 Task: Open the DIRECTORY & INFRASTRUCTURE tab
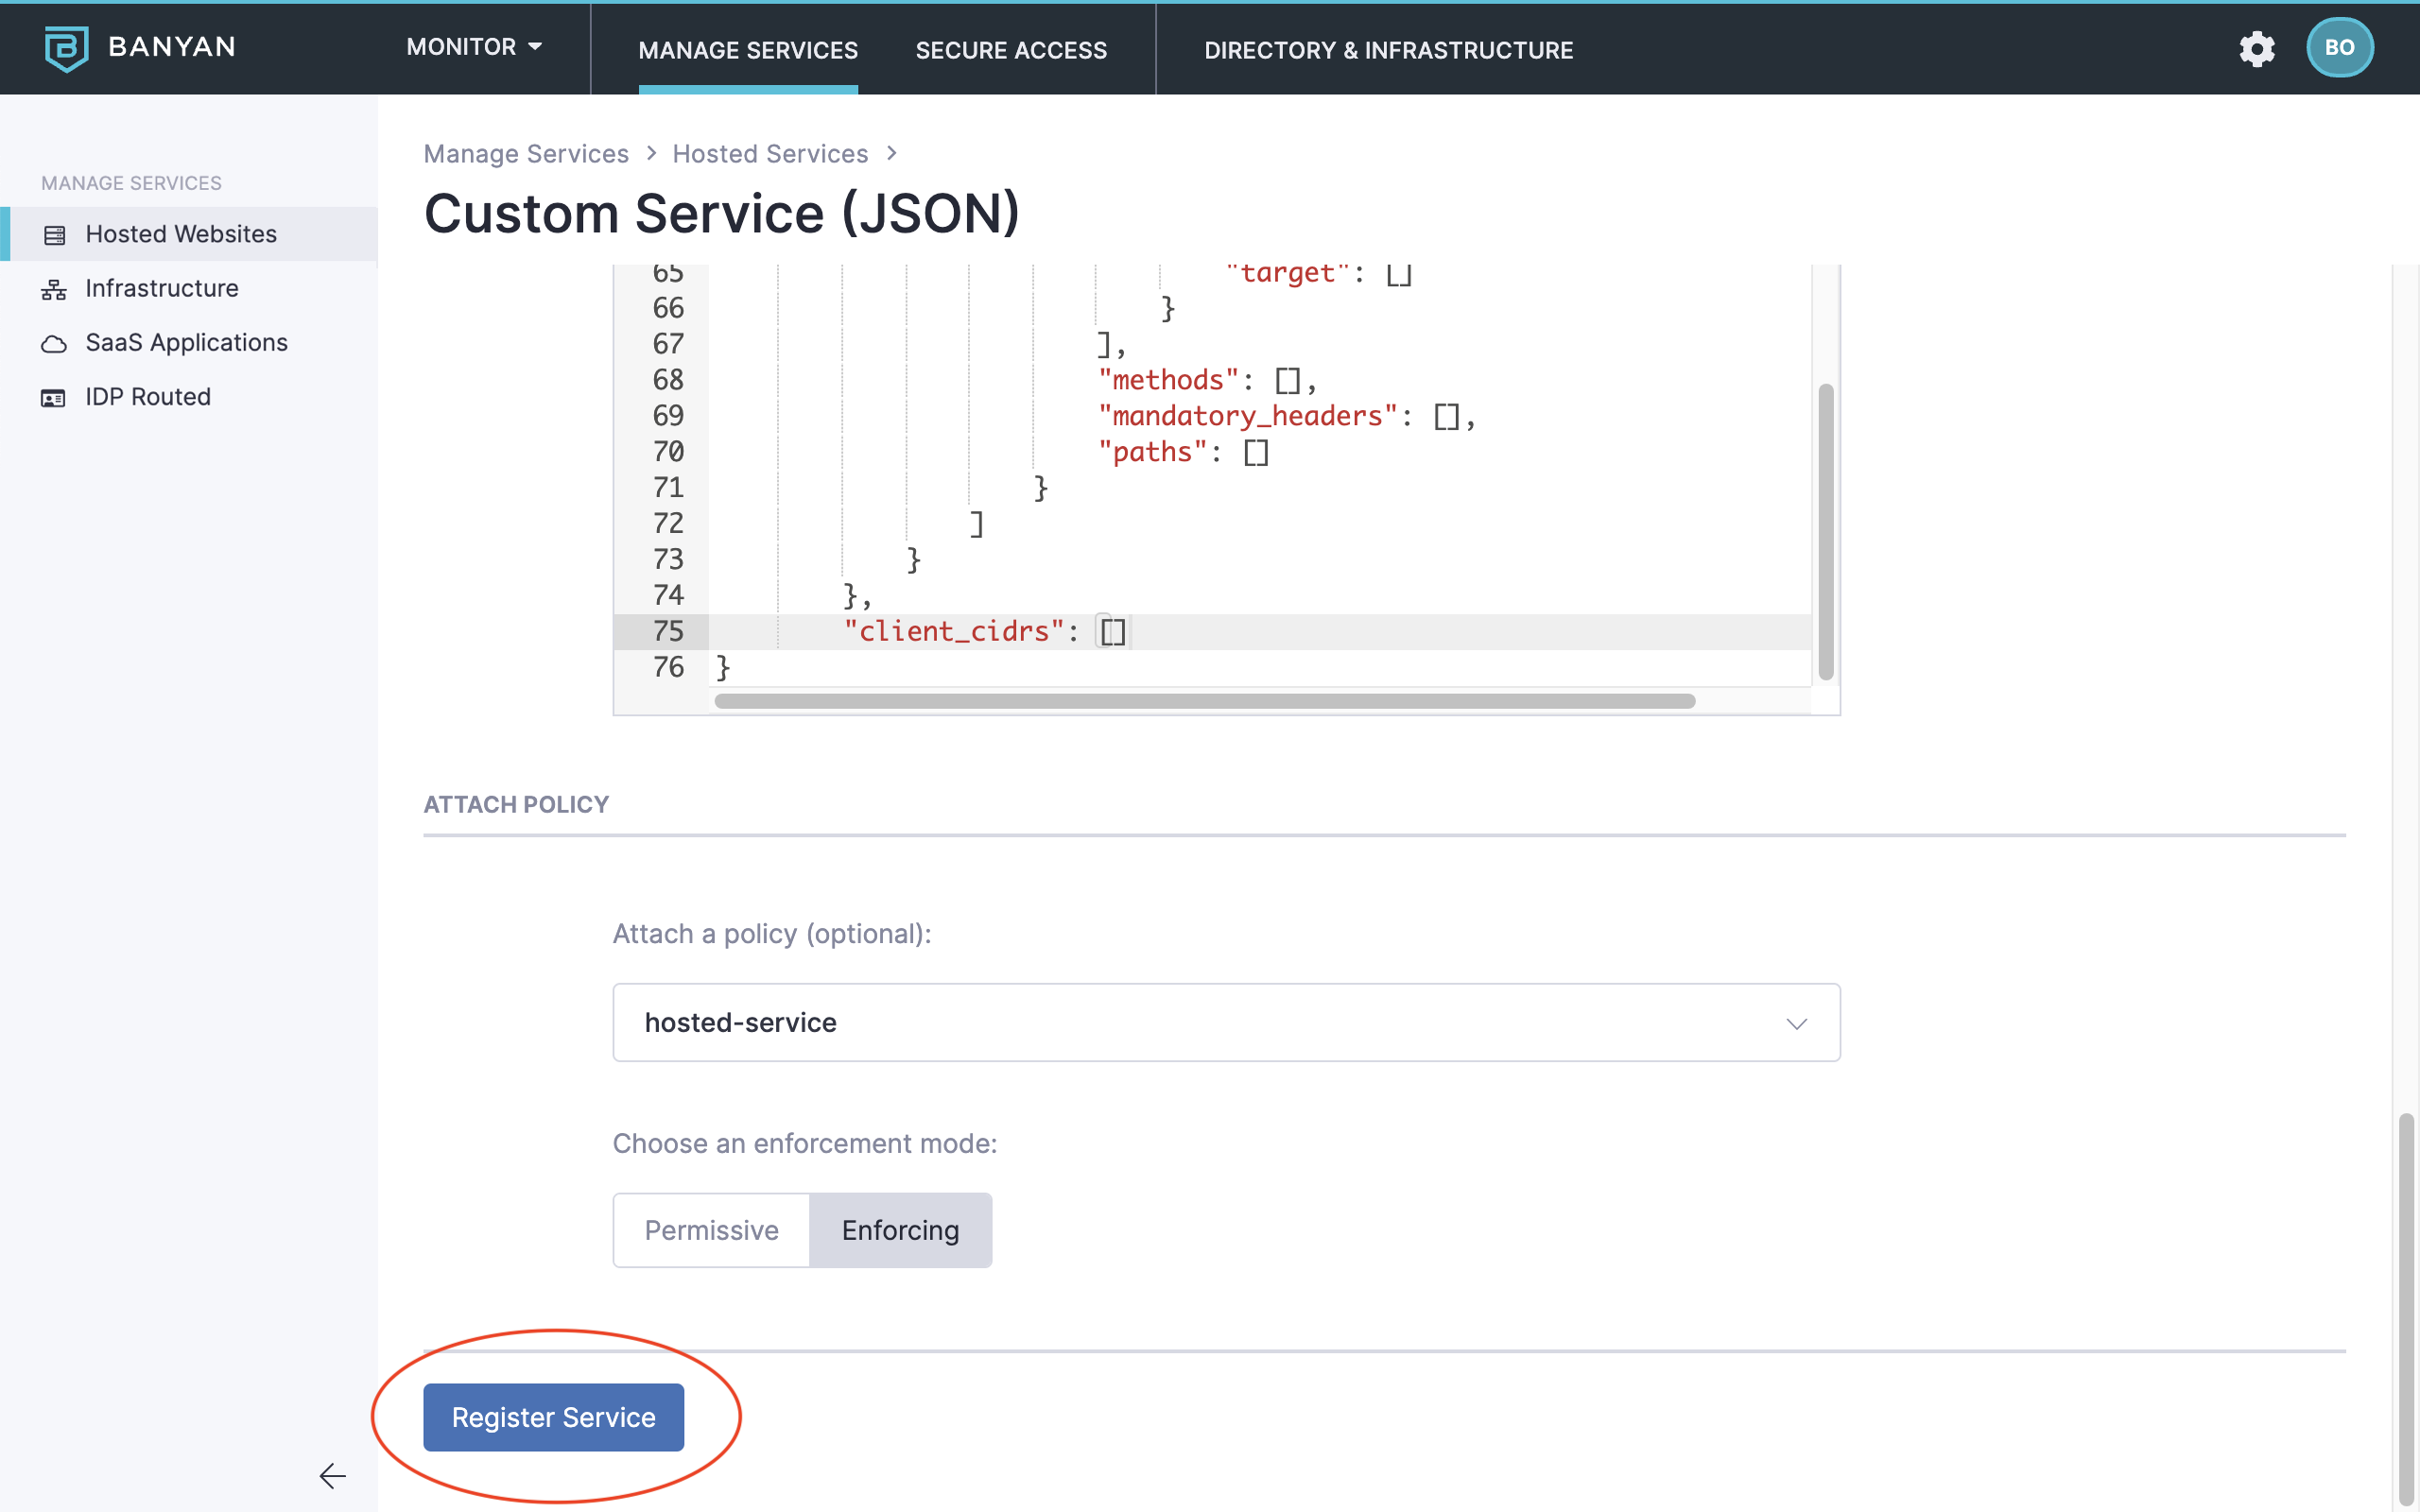1388,50
